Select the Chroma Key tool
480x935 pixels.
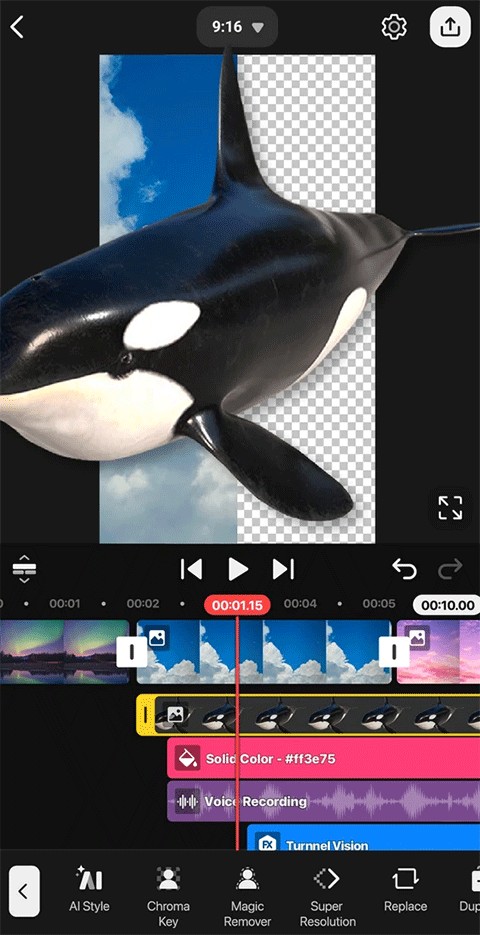click(168, 896)
